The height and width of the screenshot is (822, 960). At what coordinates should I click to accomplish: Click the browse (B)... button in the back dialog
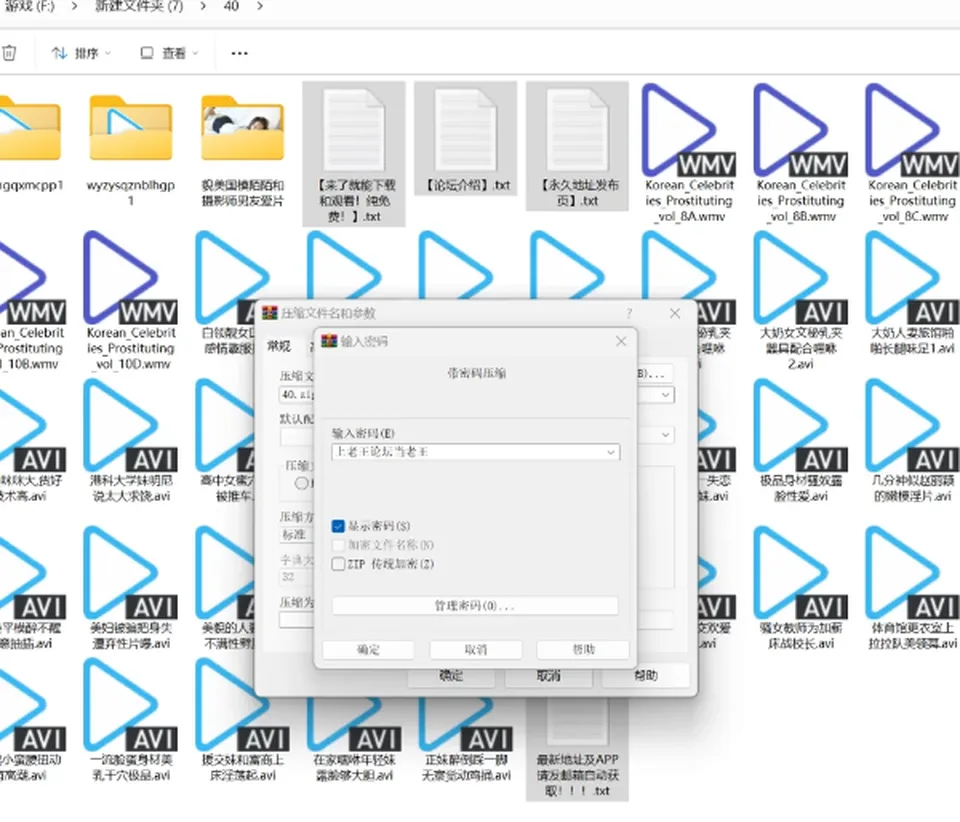[x=654, y=373]
